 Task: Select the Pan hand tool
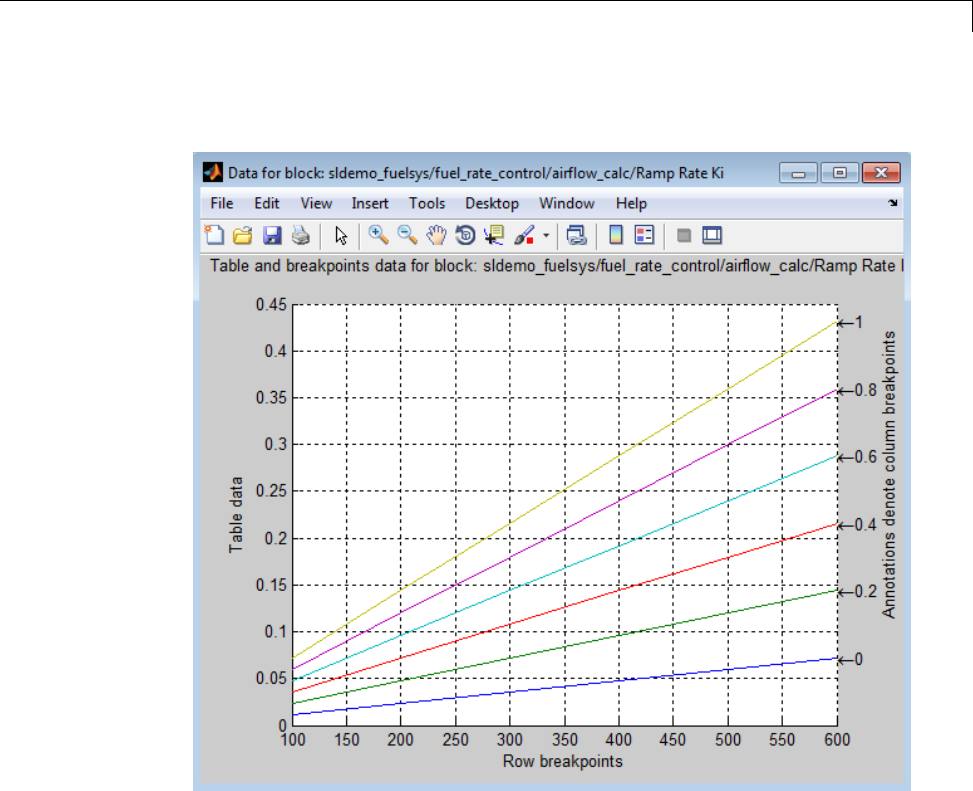click(x=436, y=235)
